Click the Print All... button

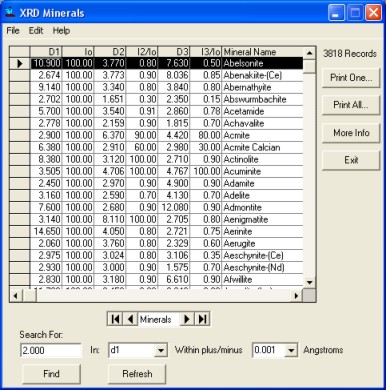351,105
